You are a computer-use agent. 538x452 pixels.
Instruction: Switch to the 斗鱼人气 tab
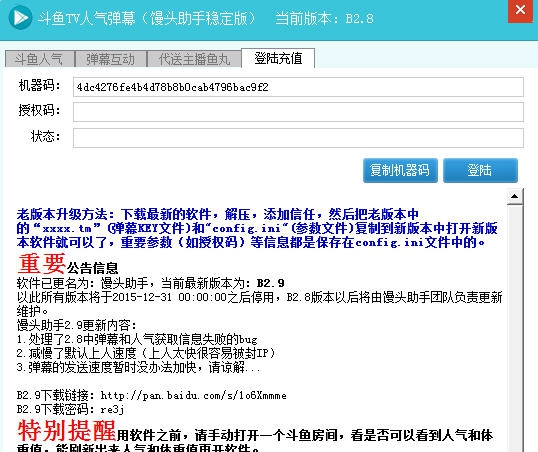pos(39,59)
